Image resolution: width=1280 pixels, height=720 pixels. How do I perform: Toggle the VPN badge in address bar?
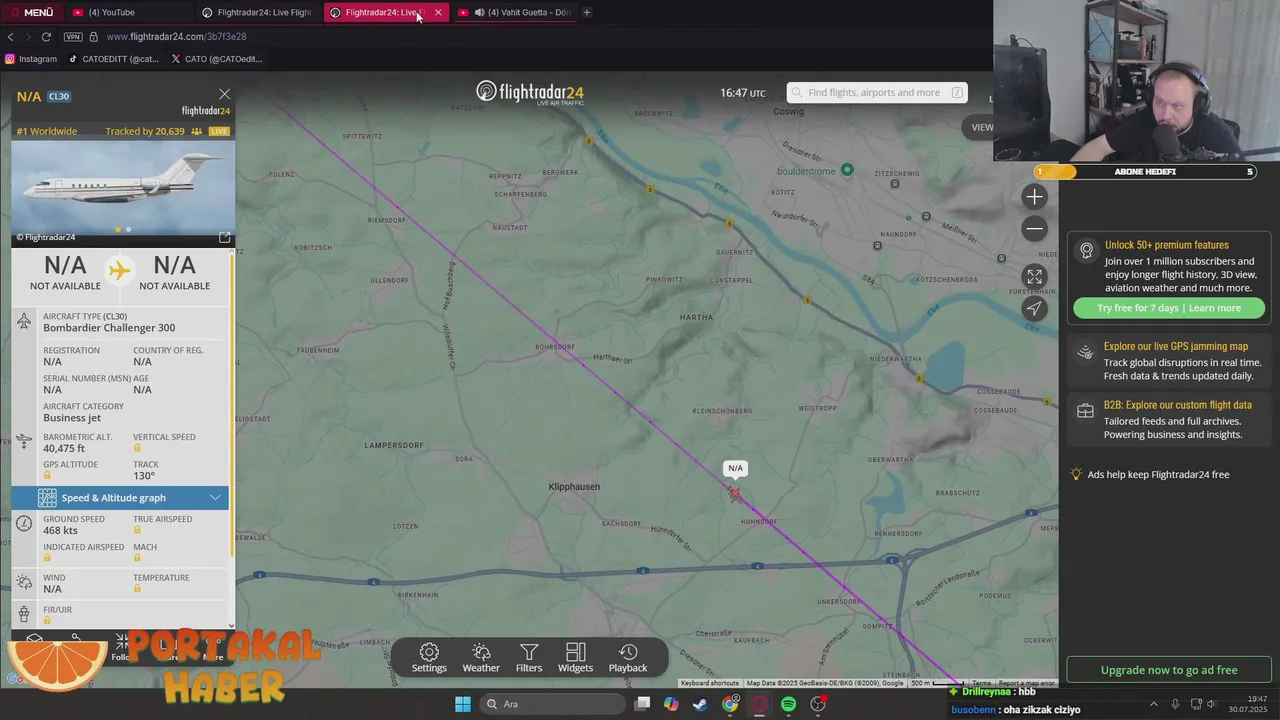[73, 37]
